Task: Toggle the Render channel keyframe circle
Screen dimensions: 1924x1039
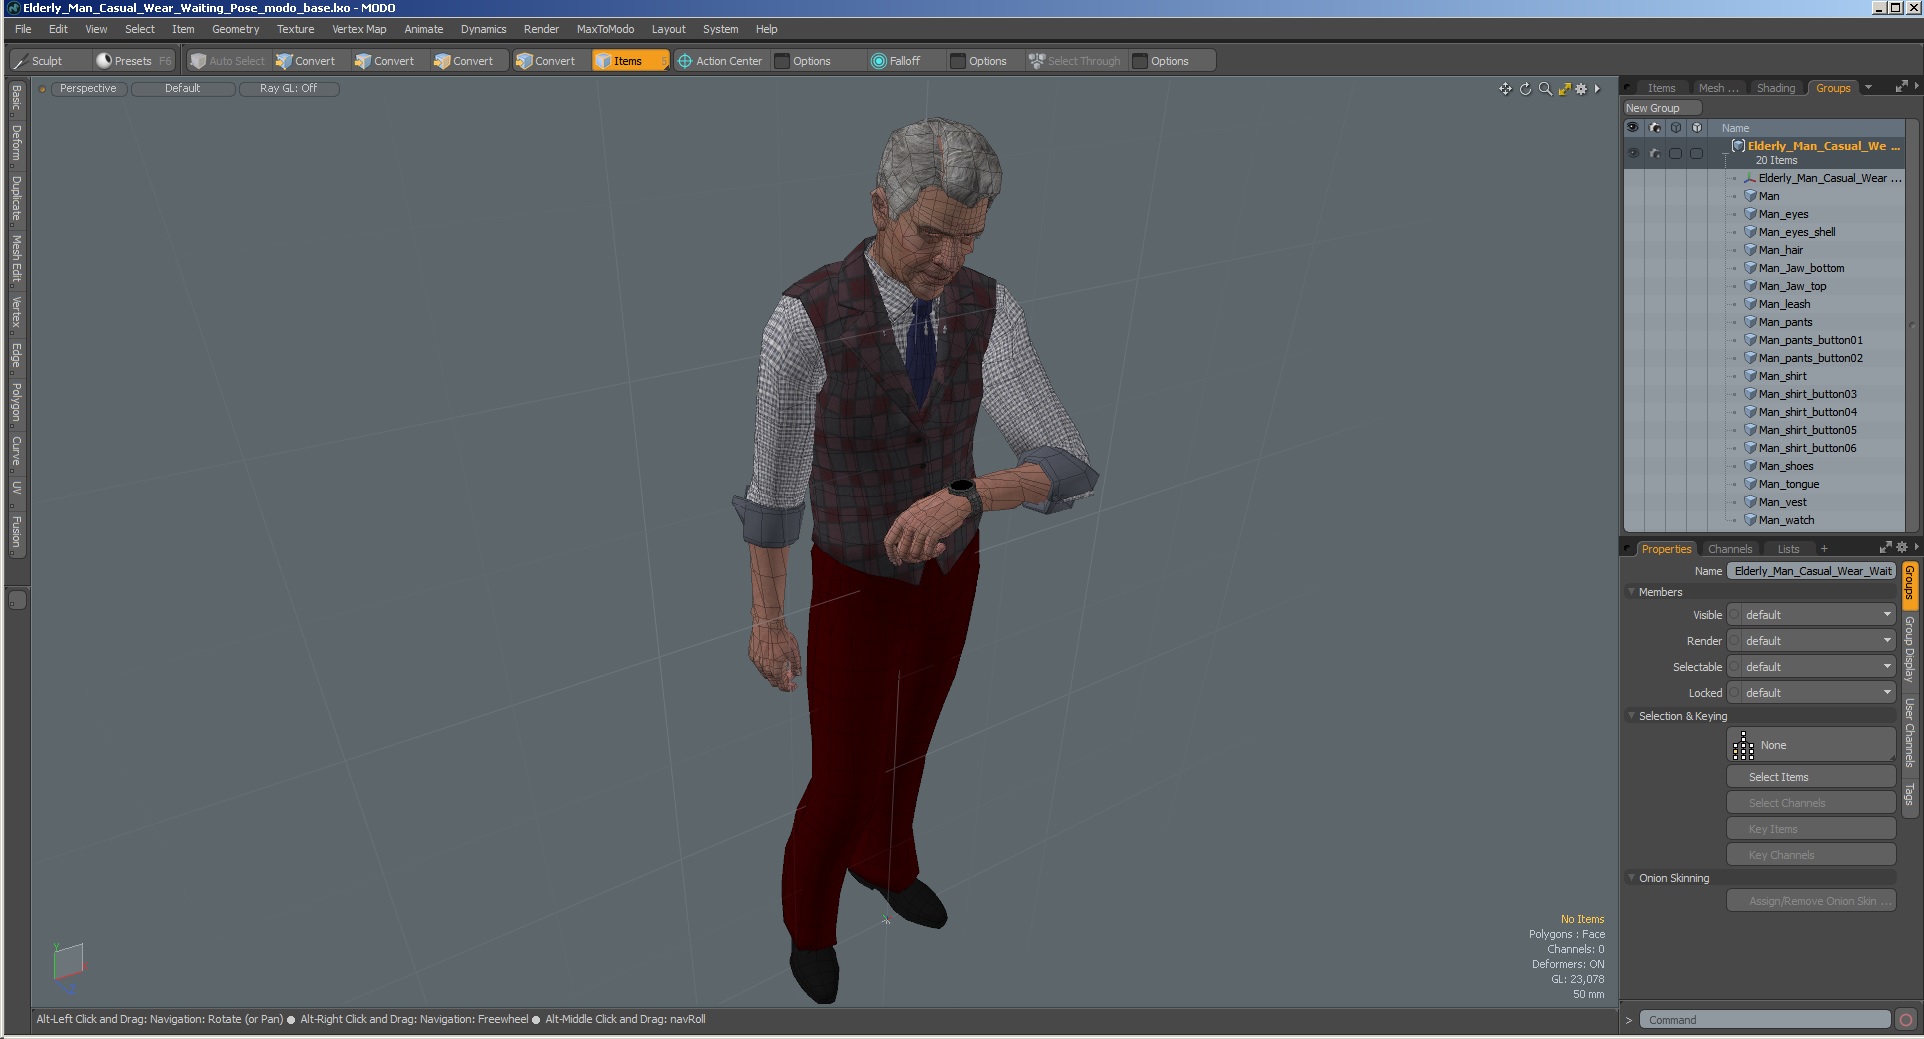Action: click(x=1735, y=641)
